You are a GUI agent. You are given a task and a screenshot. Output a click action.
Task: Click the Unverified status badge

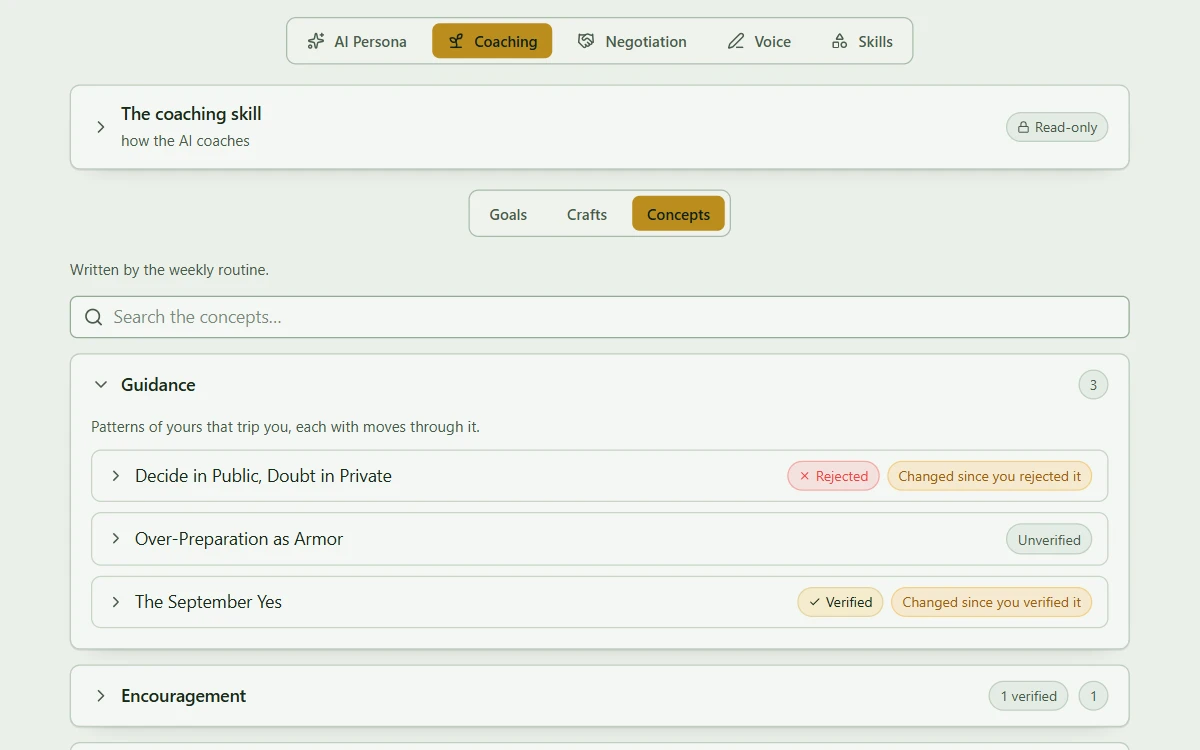pos(1049,540)
